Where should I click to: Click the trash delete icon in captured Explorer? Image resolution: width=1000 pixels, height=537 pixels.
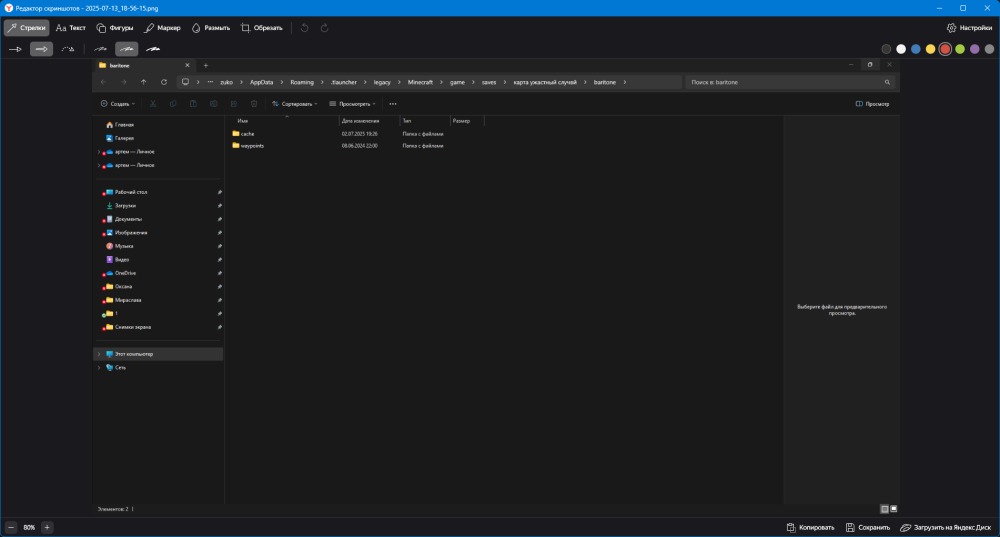pos(254,104)
